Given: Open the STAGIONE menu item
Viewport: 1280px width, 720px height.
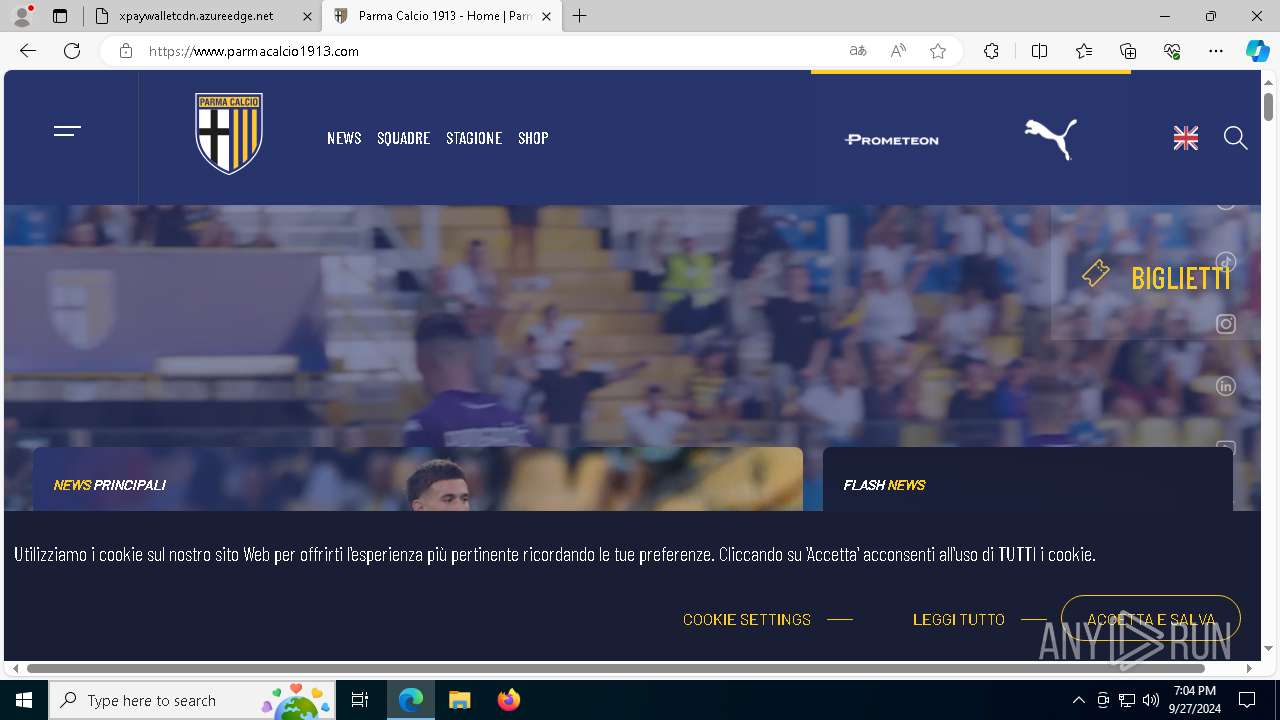Looking at the screenshot, I should pos(474,138).
